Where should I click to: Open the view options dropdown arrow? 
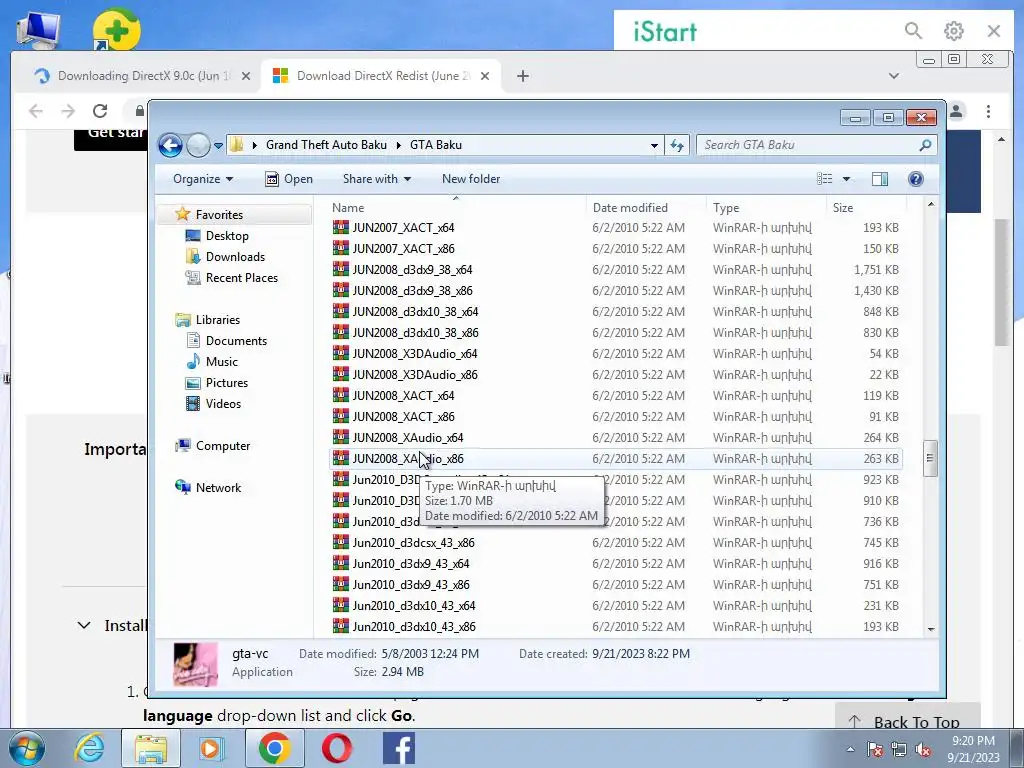click(x=846, y=179)
